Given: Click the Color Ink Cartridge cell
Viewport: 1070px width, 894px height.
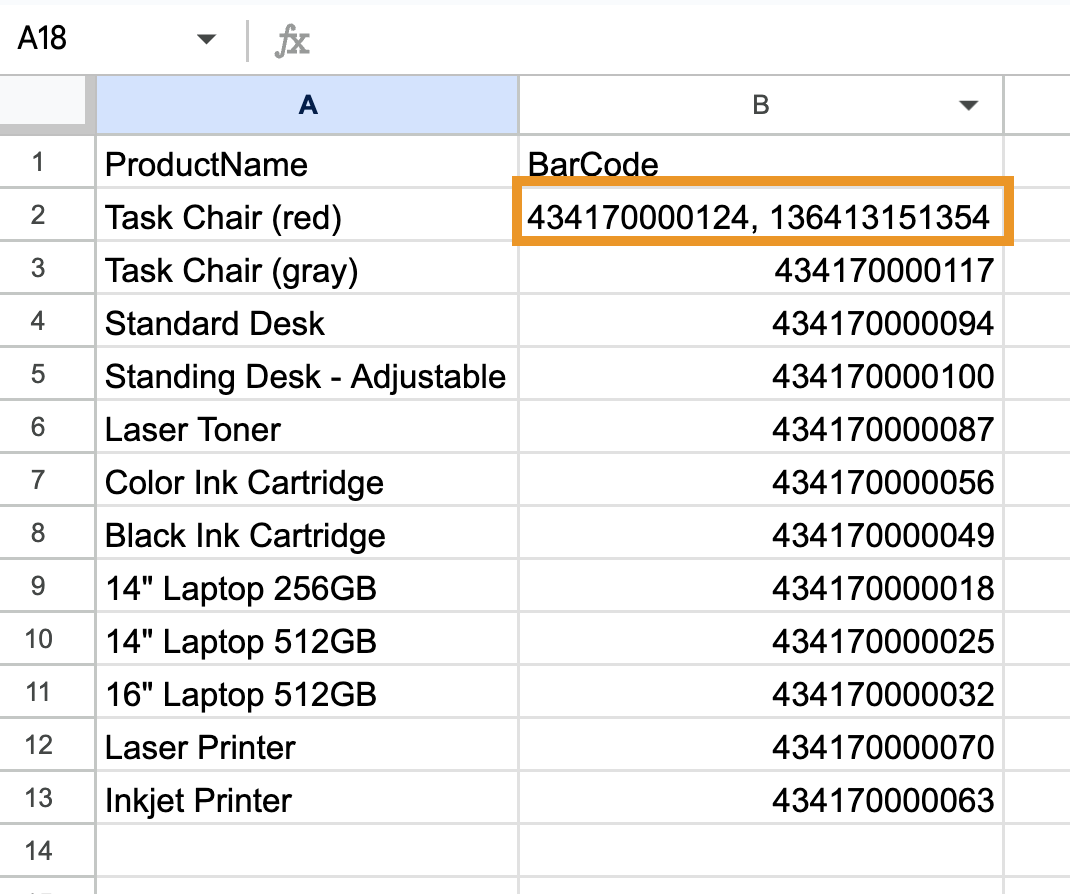Looking at the screenshot, I should [x=305, y=482].
